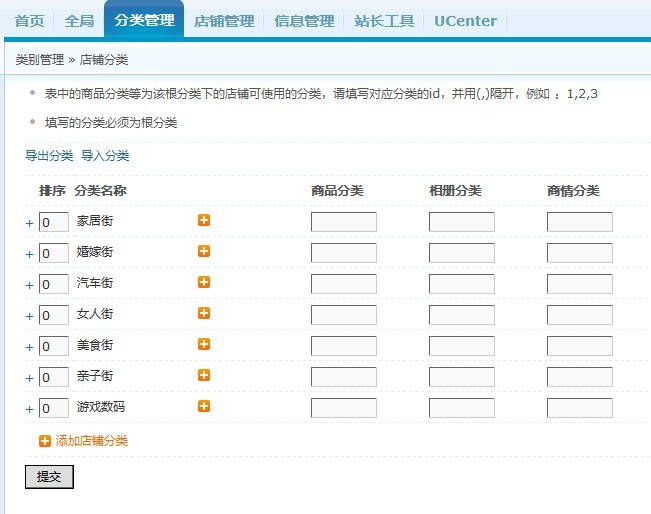
Task: Switch to the 店铺管理 tab
Action: [224, 21]
